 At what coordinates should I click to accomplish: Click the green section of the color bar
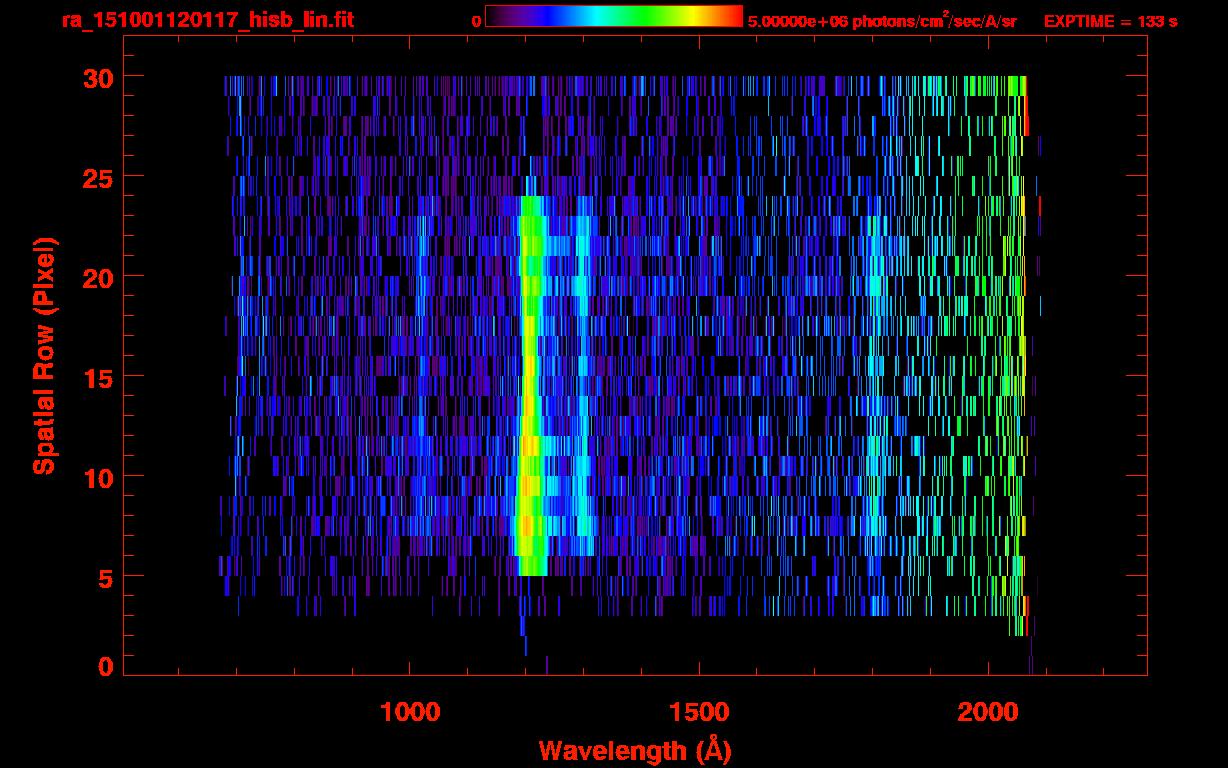pos(640,16)
